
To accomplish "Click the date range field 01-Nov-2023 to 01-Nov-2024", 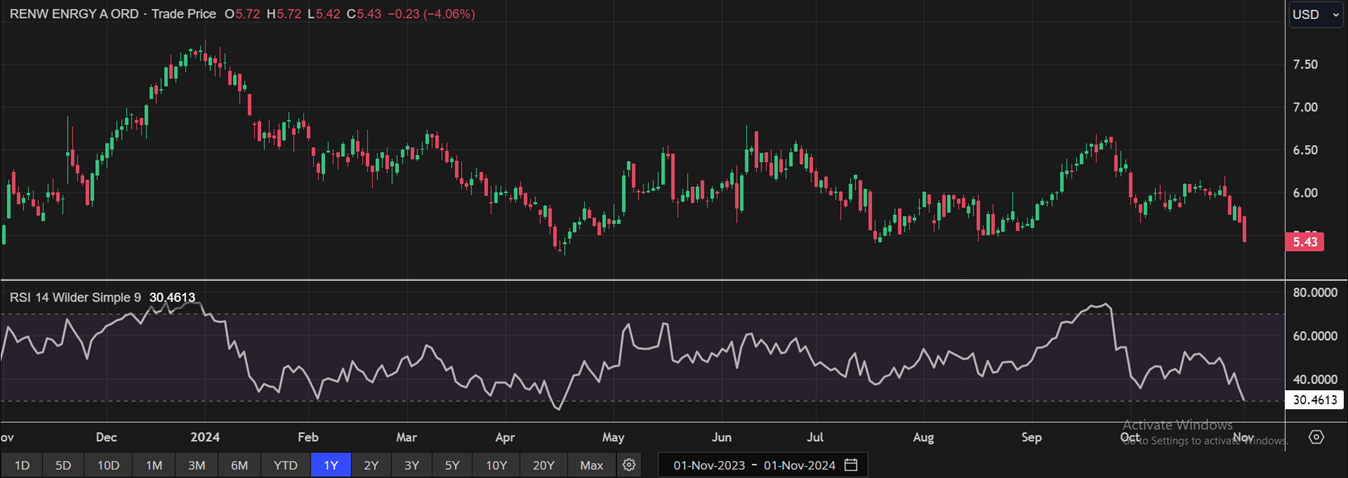I will tap(755, 465).
